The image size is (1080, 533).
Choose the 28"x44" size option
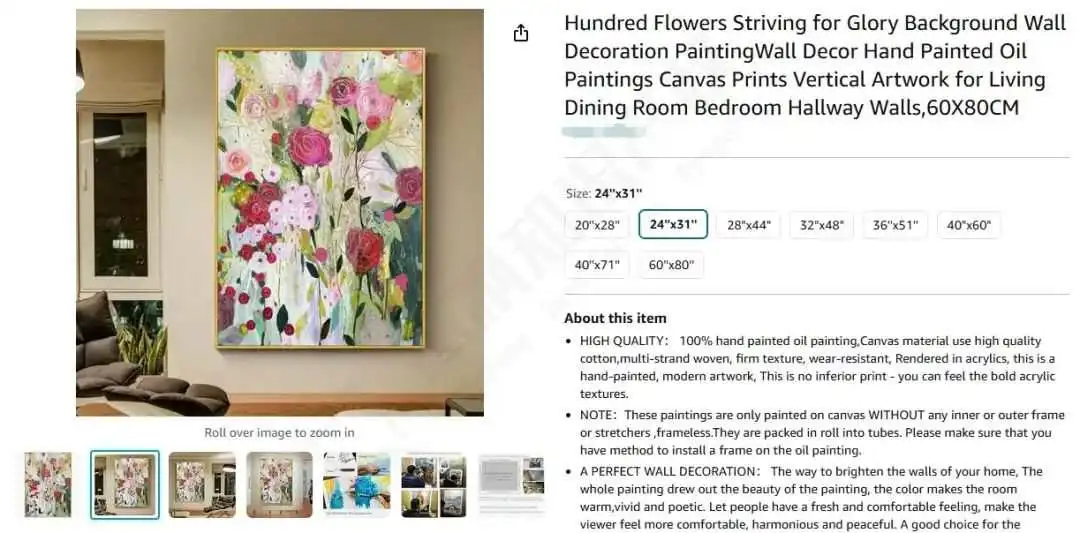pos(748,224)
